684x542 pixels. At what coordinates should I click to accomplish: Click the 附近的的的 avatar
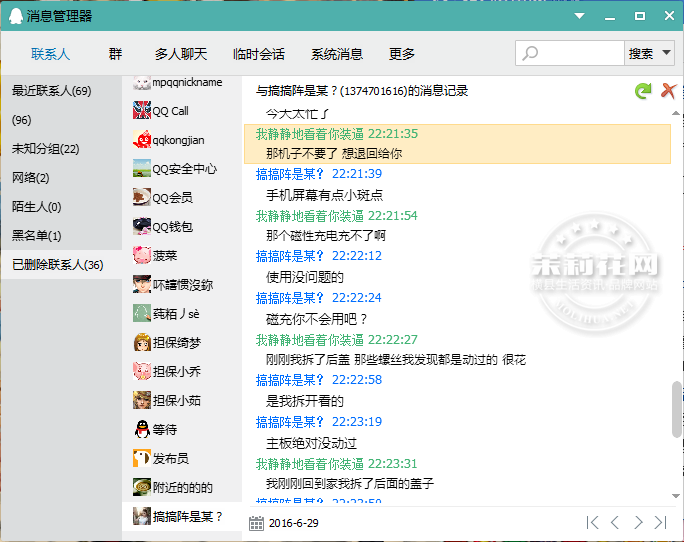(142, 487)
